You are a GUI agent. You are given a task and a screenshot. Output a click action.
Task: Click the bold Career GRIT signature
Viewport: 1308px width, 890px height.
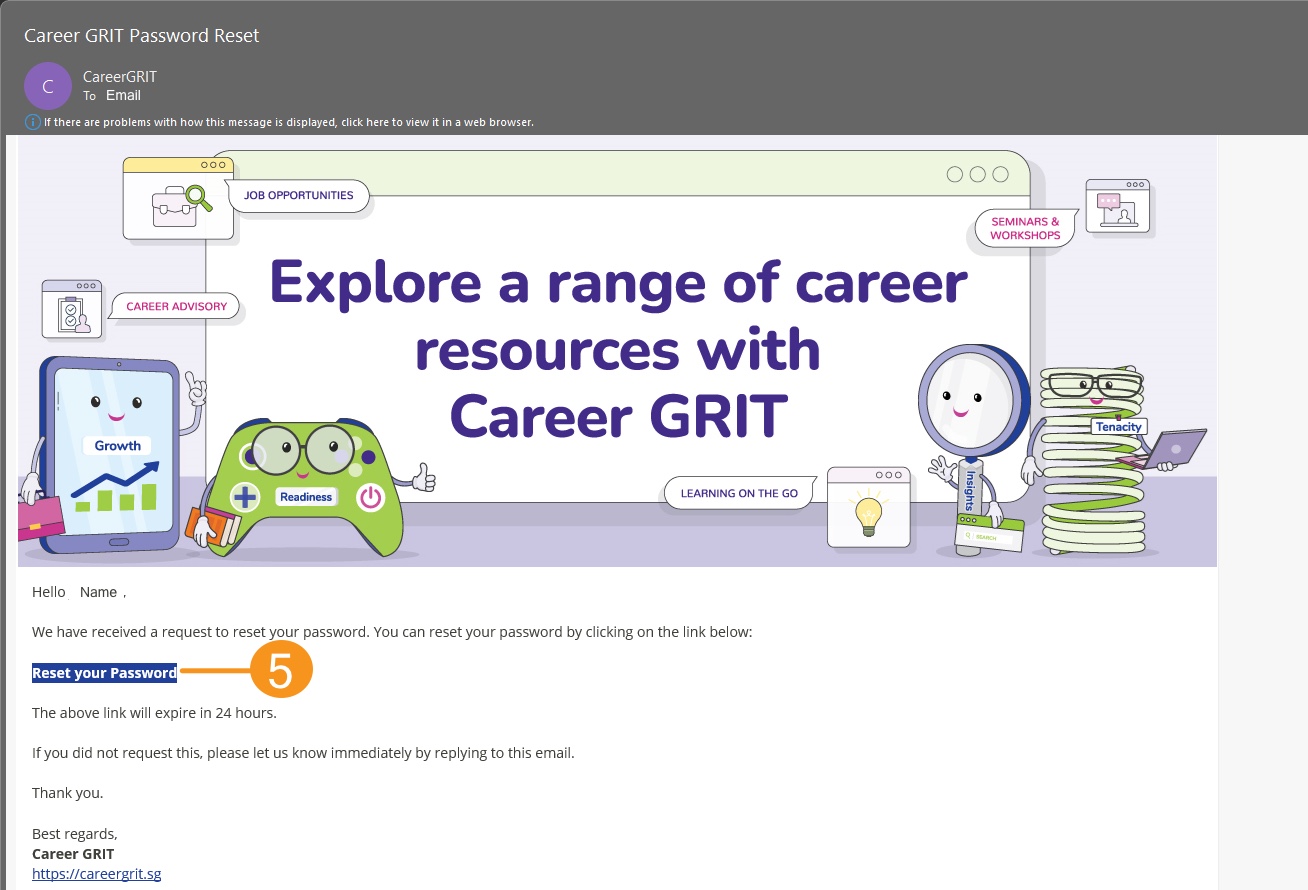pyautogui.click(x=73, y=854)
